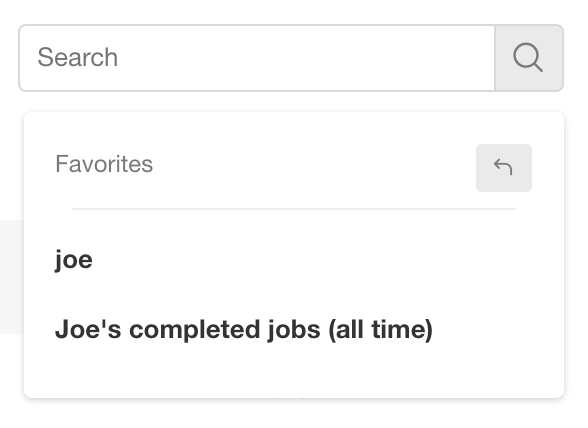The width and height of the screenshot is (588, 428).
Task: Click the gray button at the search box's right end
Action: 529,58
